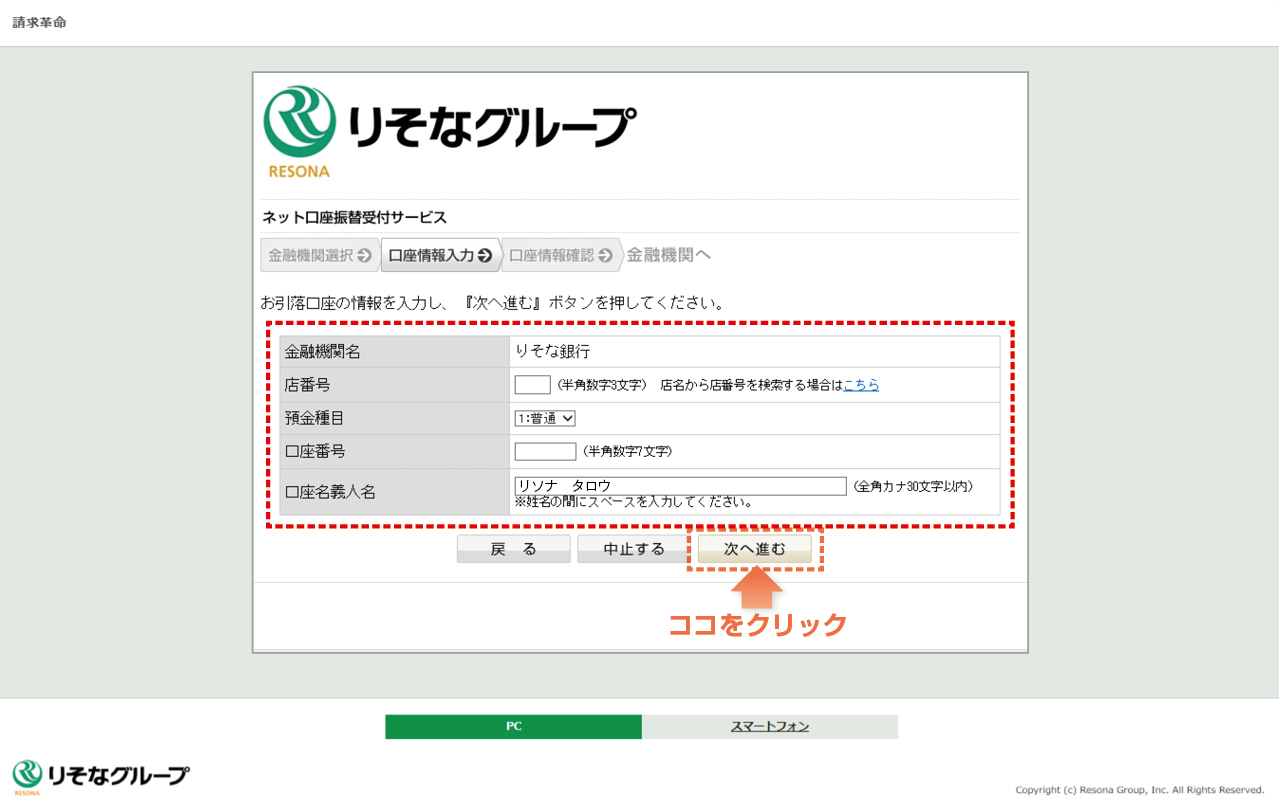Open the 預金種目 dropdown showing 1:普通
The image size is (1279, 804).
545,418
